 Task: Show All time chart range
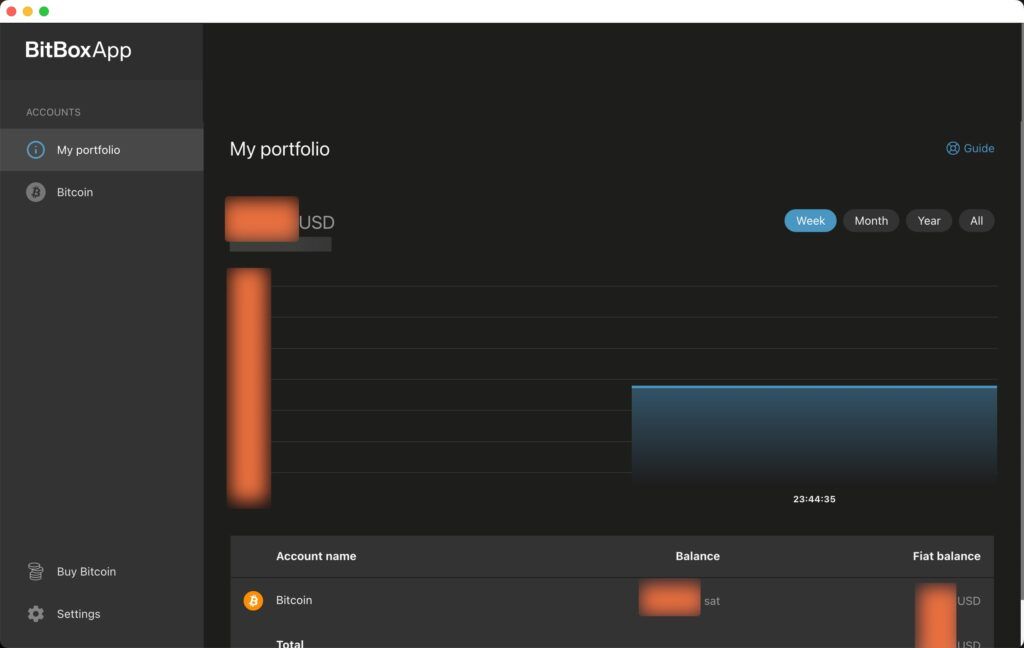pyautogui.click(x=976, y=221)
